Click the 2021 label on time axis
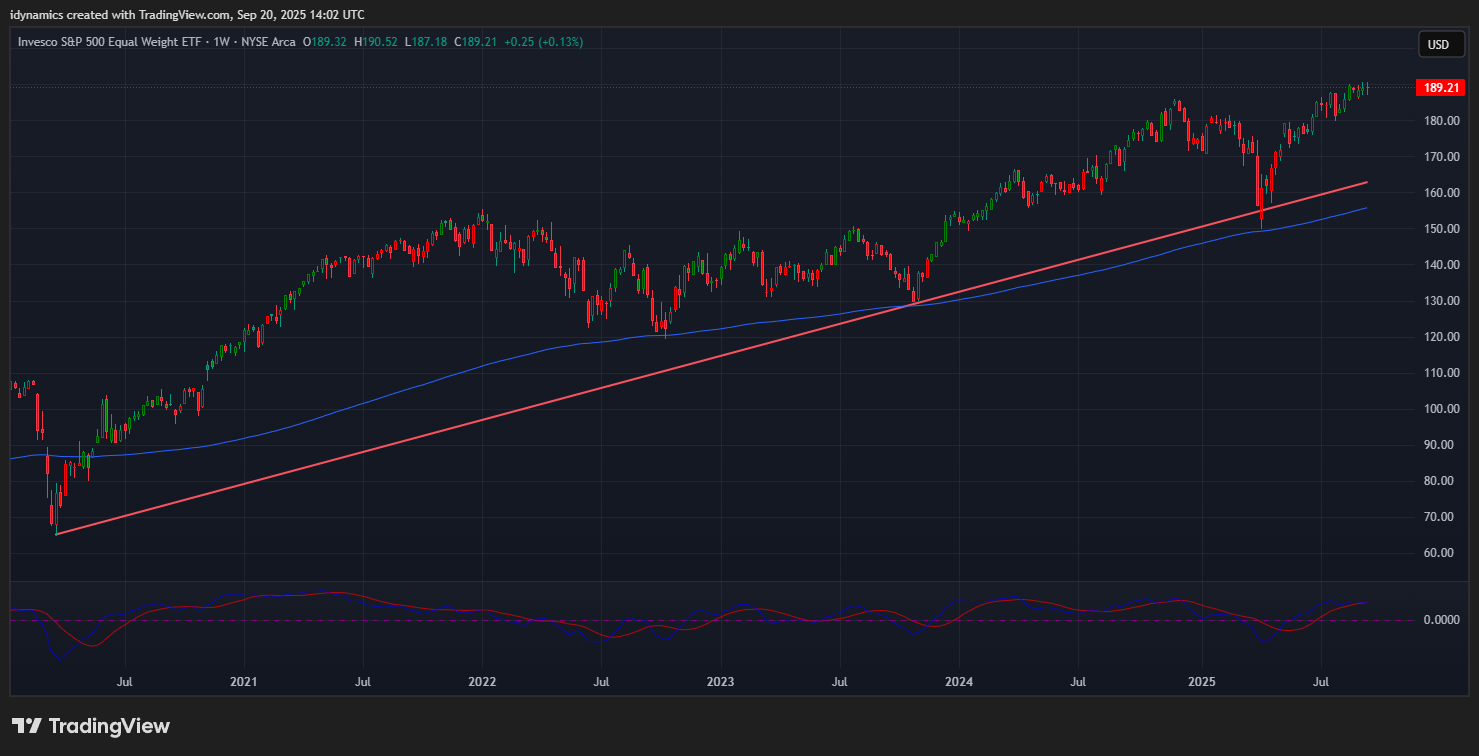This screenshot has width=1479, height=756. pyautogui.click(x=244, y=682)
